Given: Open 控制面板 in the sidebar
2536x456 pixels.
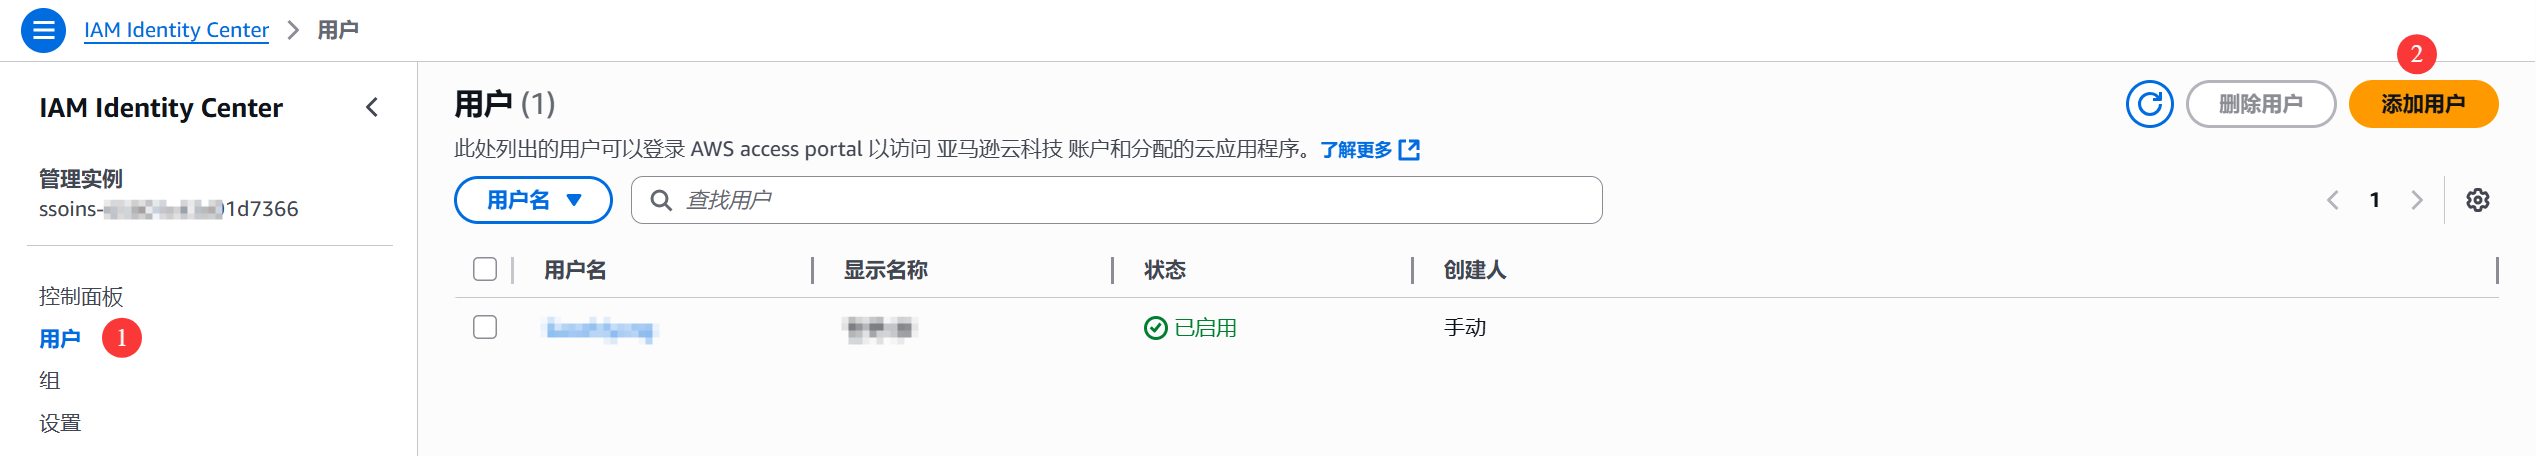Looking at the screenshot, I should coord(81,296).
